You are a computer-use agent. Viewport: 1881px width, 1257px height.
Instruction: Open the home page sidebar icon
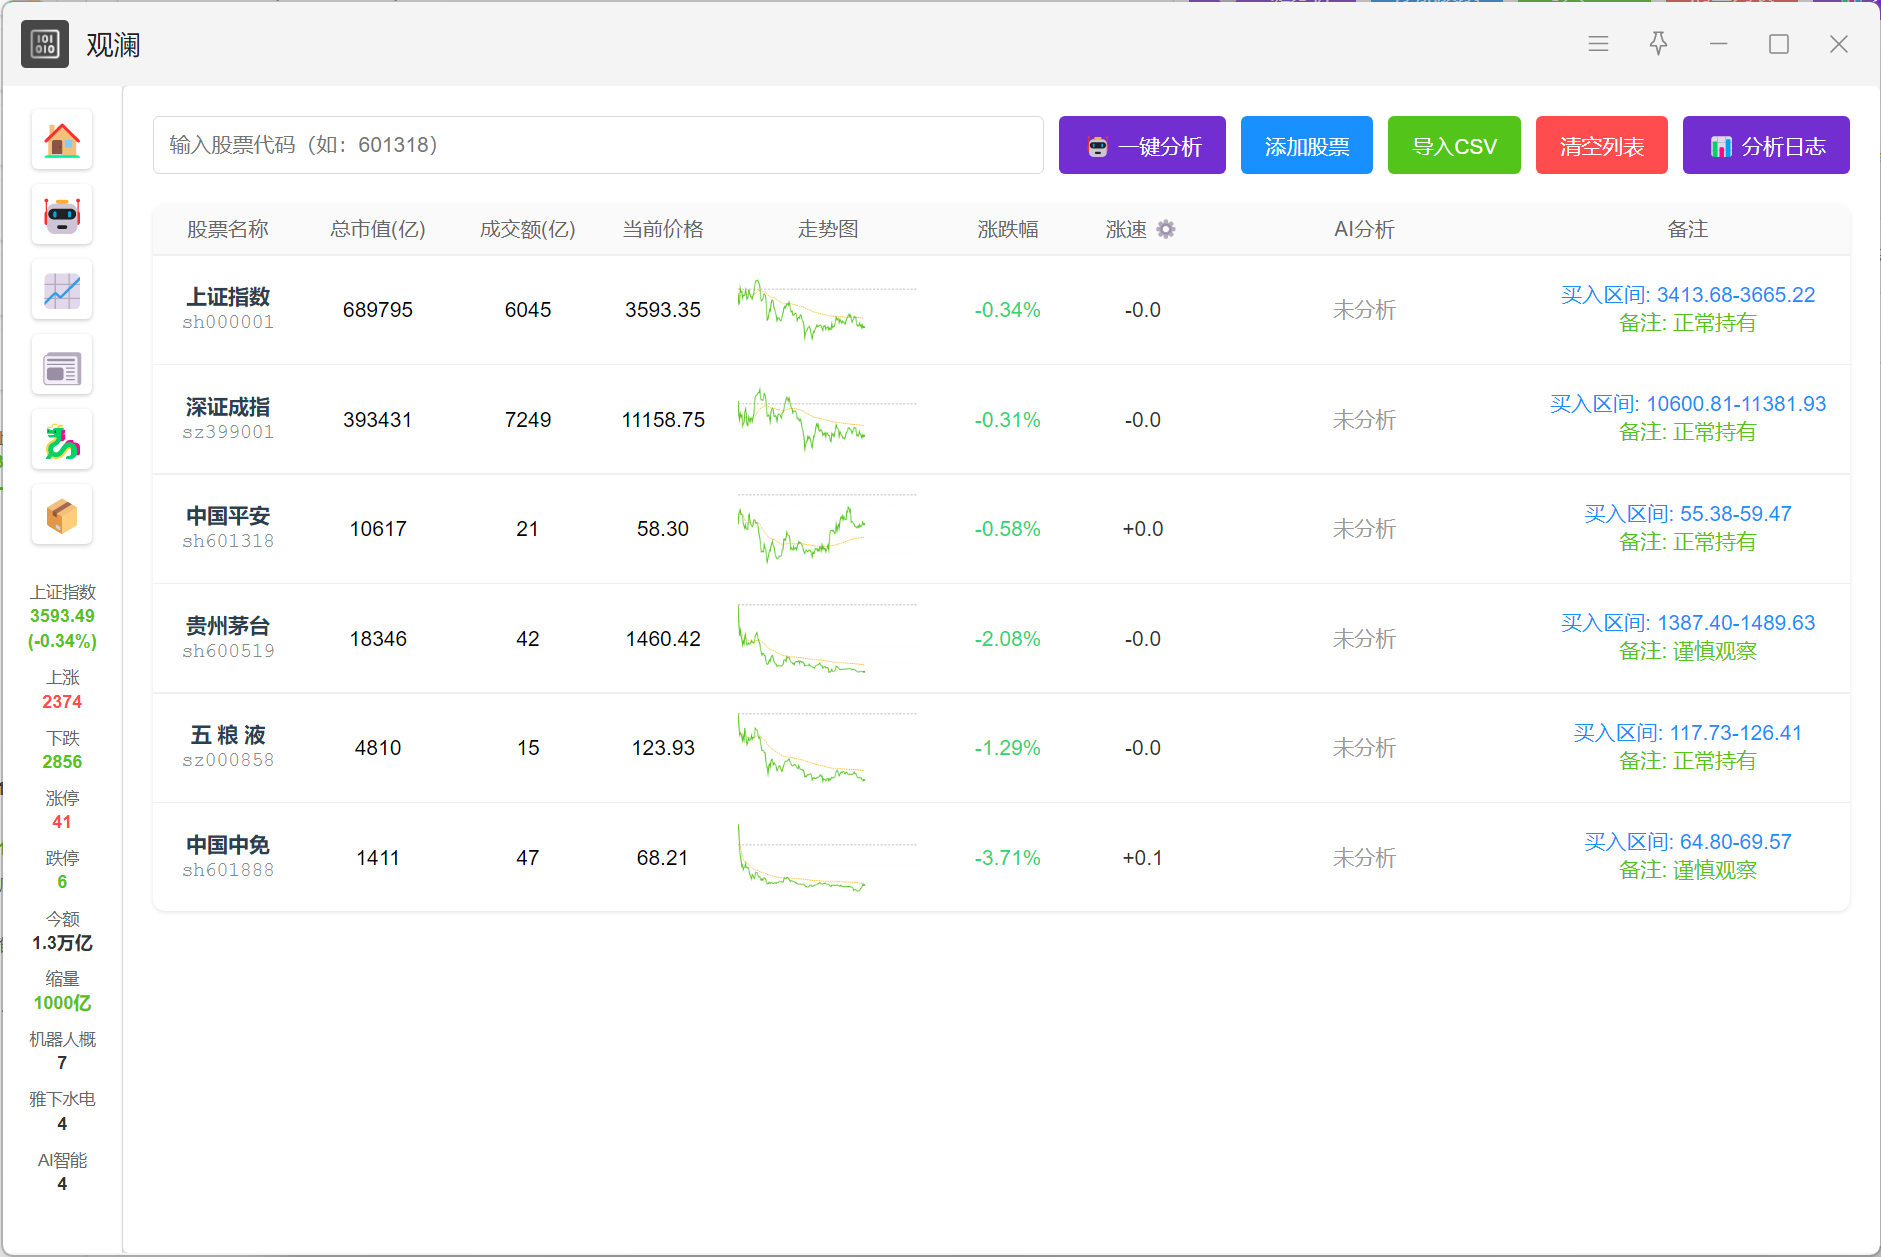click(x=62, y=140)
